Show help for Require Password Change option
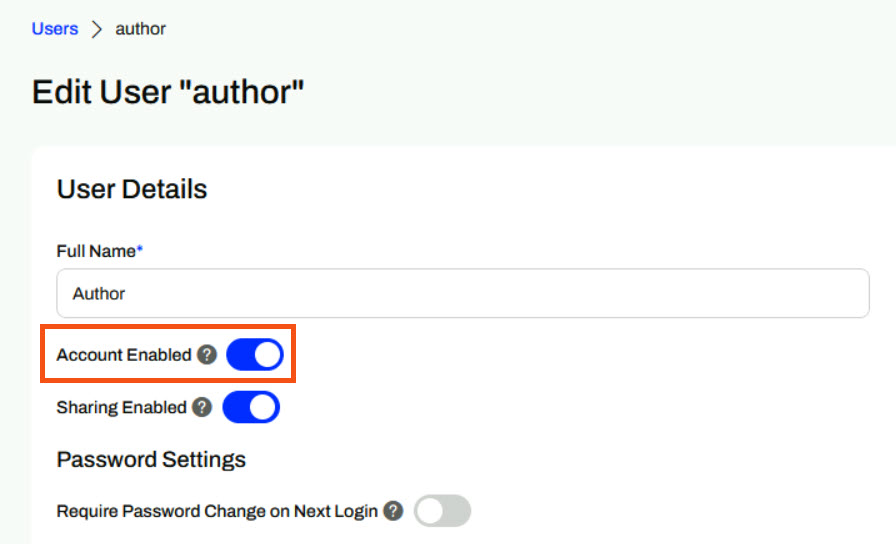 tap(393, 510)
